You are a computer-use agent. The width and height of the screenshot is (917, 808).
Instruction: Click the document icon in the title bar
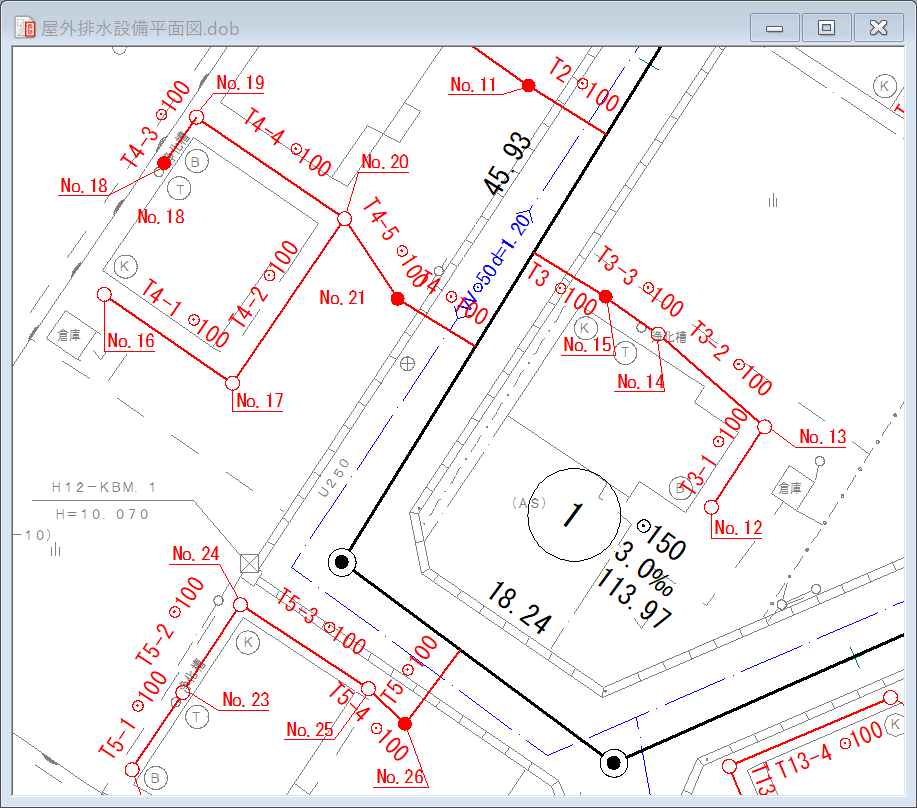tap(25, 27)
